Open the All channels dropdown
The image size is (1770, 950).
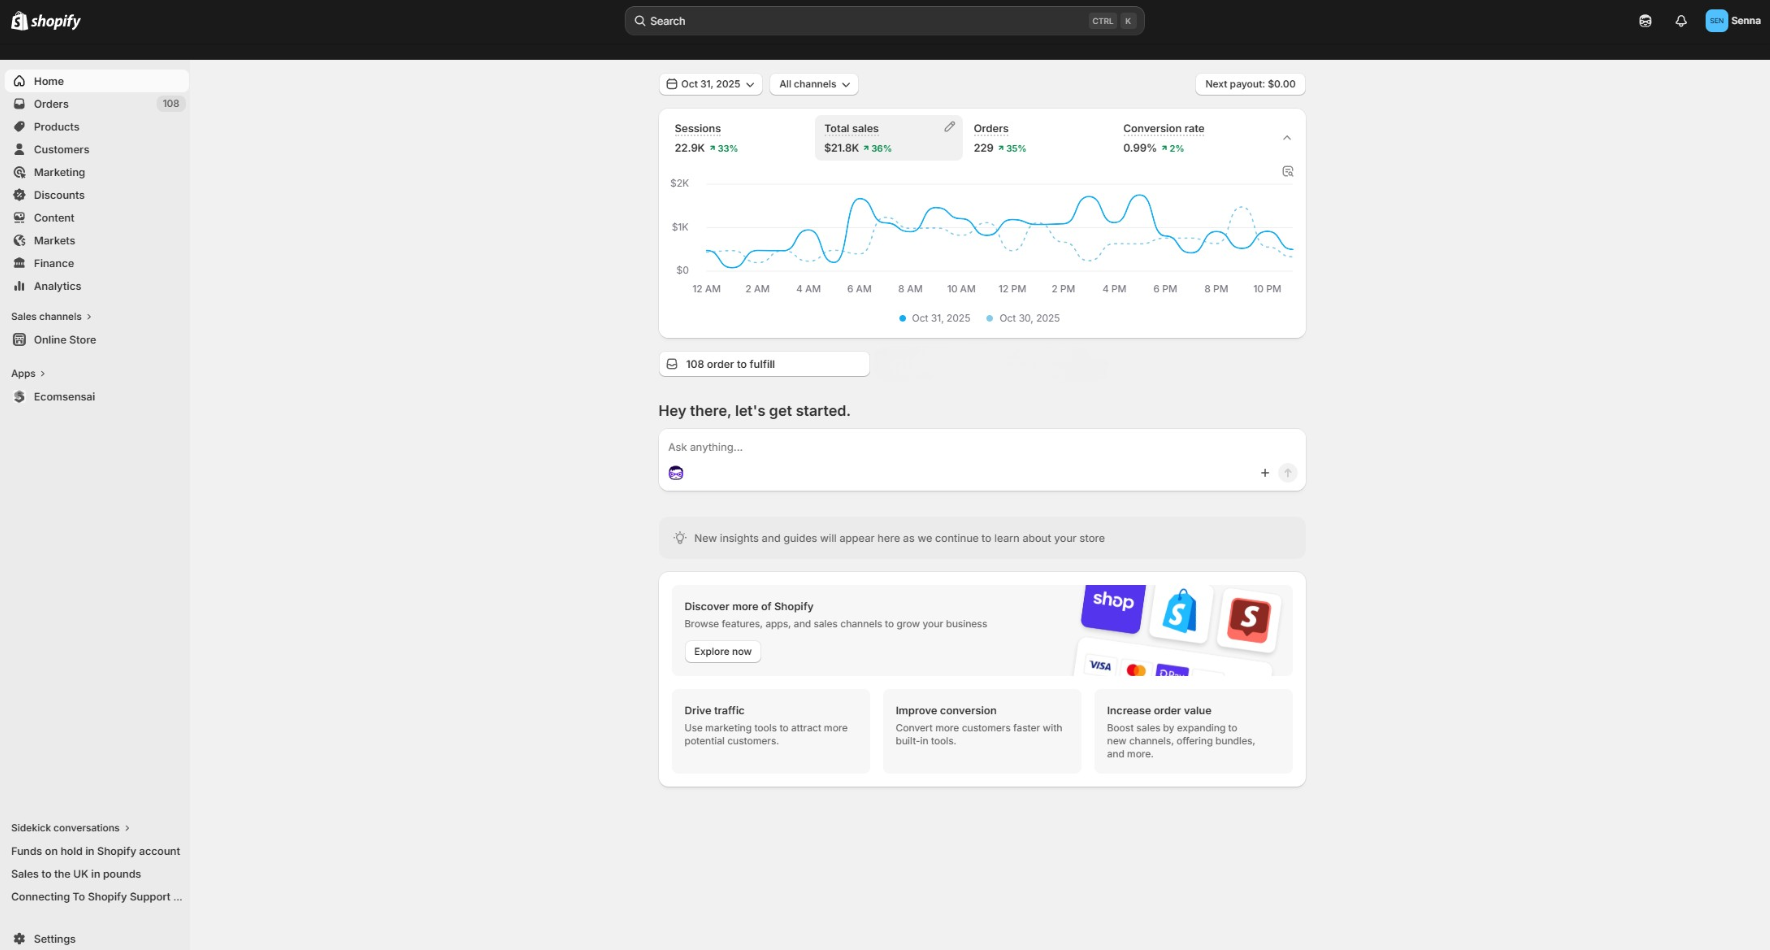(x=813, y=84)
